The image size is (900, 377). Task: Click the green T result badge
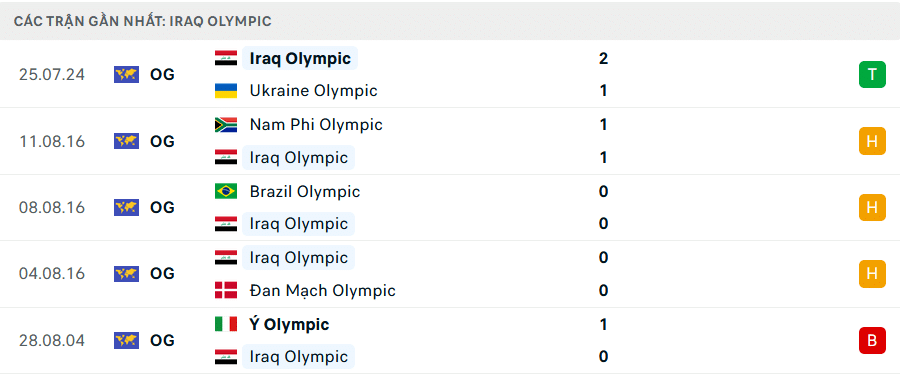coord(872,75)
